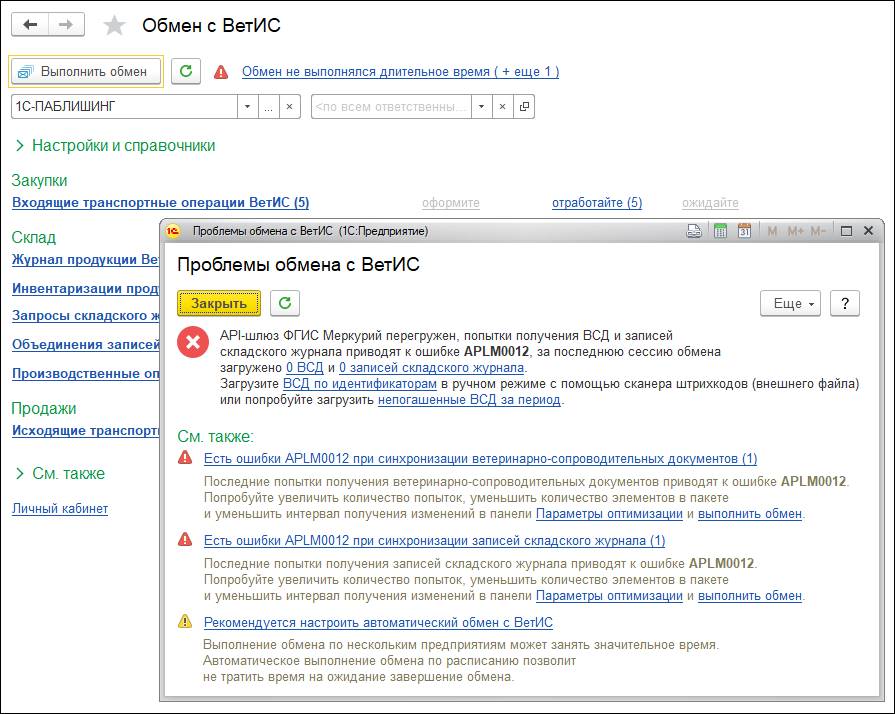The image size is (895, 714).
Task: Click the M+ memory button in title bar
Action: (795, 231)
